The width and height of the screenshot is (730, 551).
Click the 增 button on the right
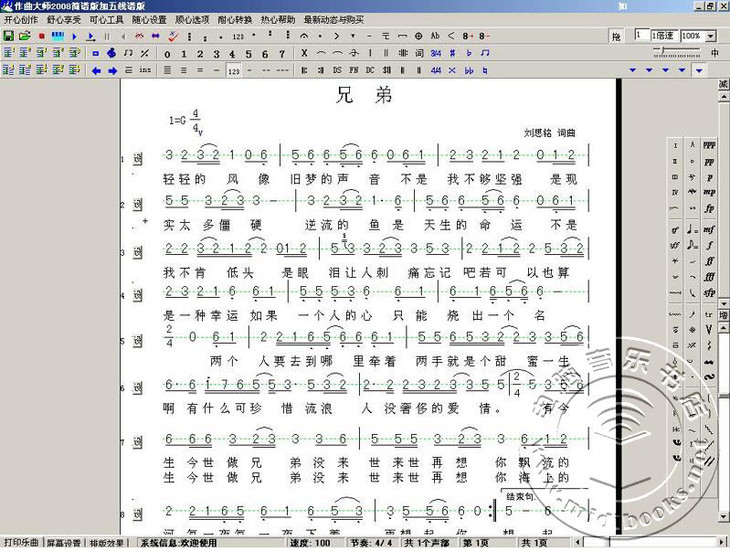point(723,316)
